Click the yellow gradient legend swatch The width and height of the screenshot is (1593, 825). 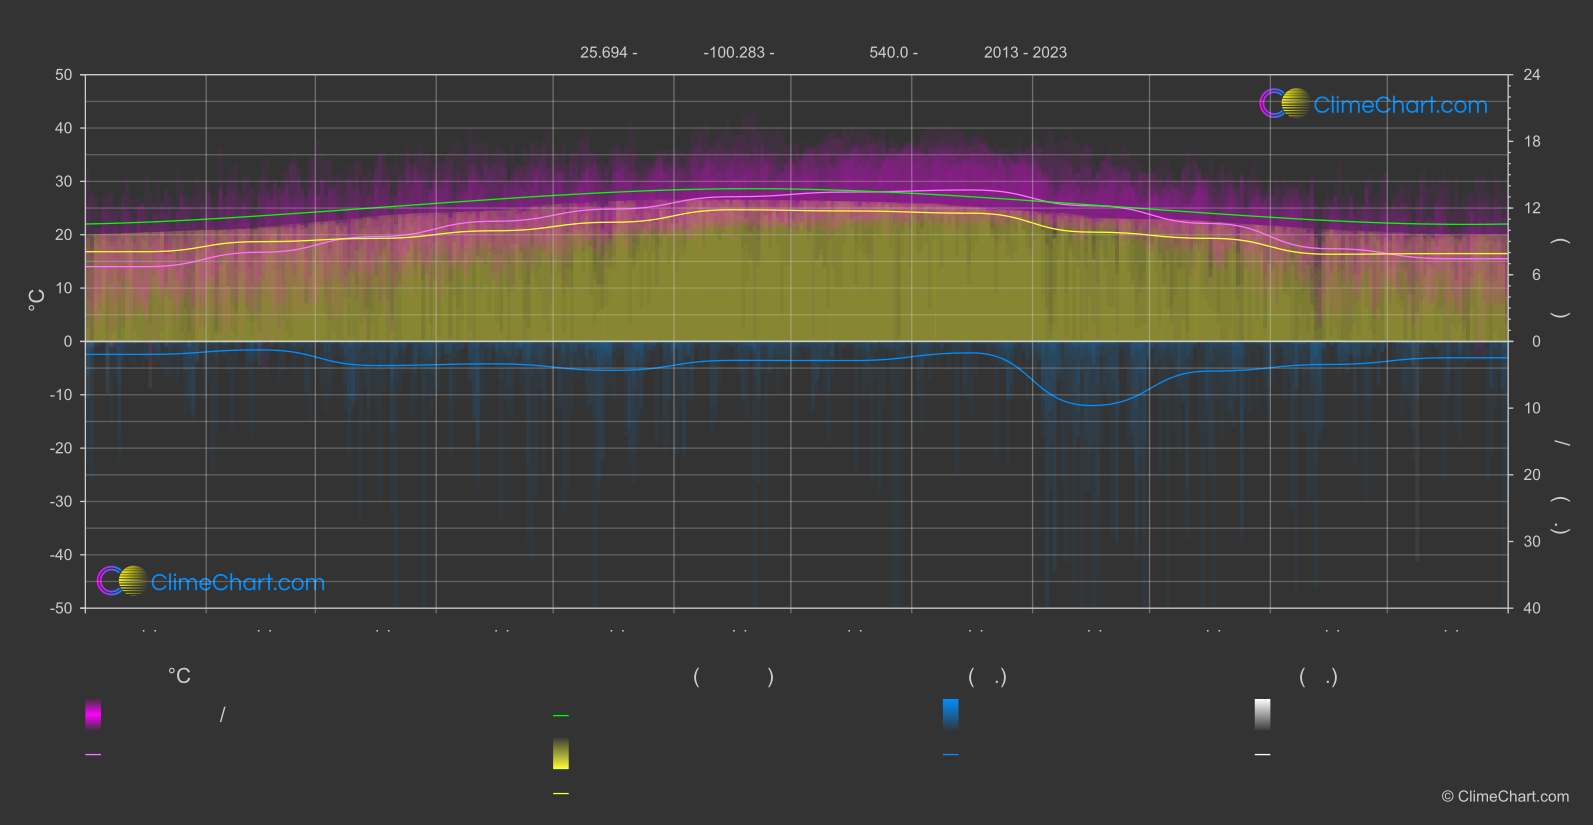tap(561, 754)
